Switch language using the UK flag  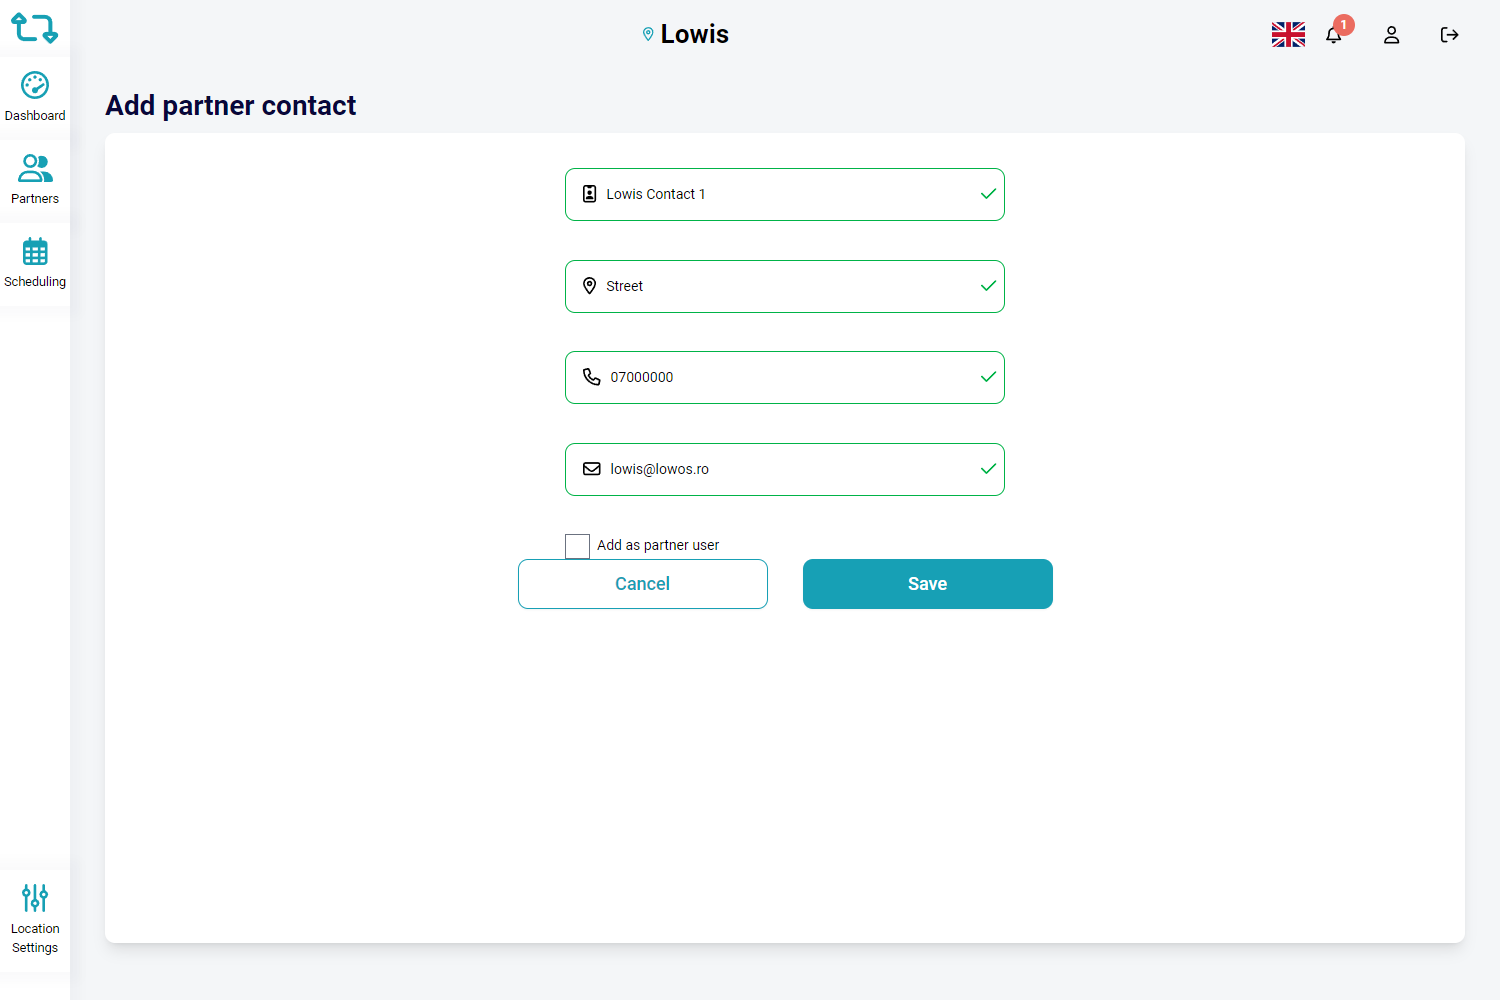click(1288, 35)
